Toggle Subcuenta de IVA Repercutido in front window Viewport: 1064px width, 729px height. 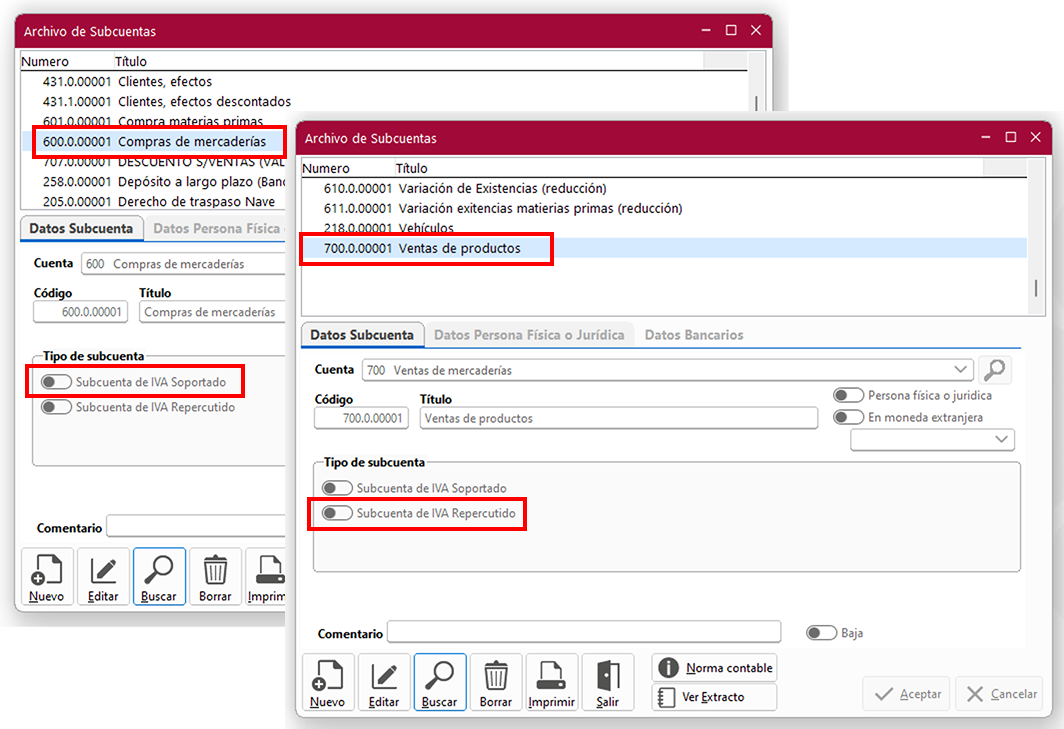tap(337, 513)
